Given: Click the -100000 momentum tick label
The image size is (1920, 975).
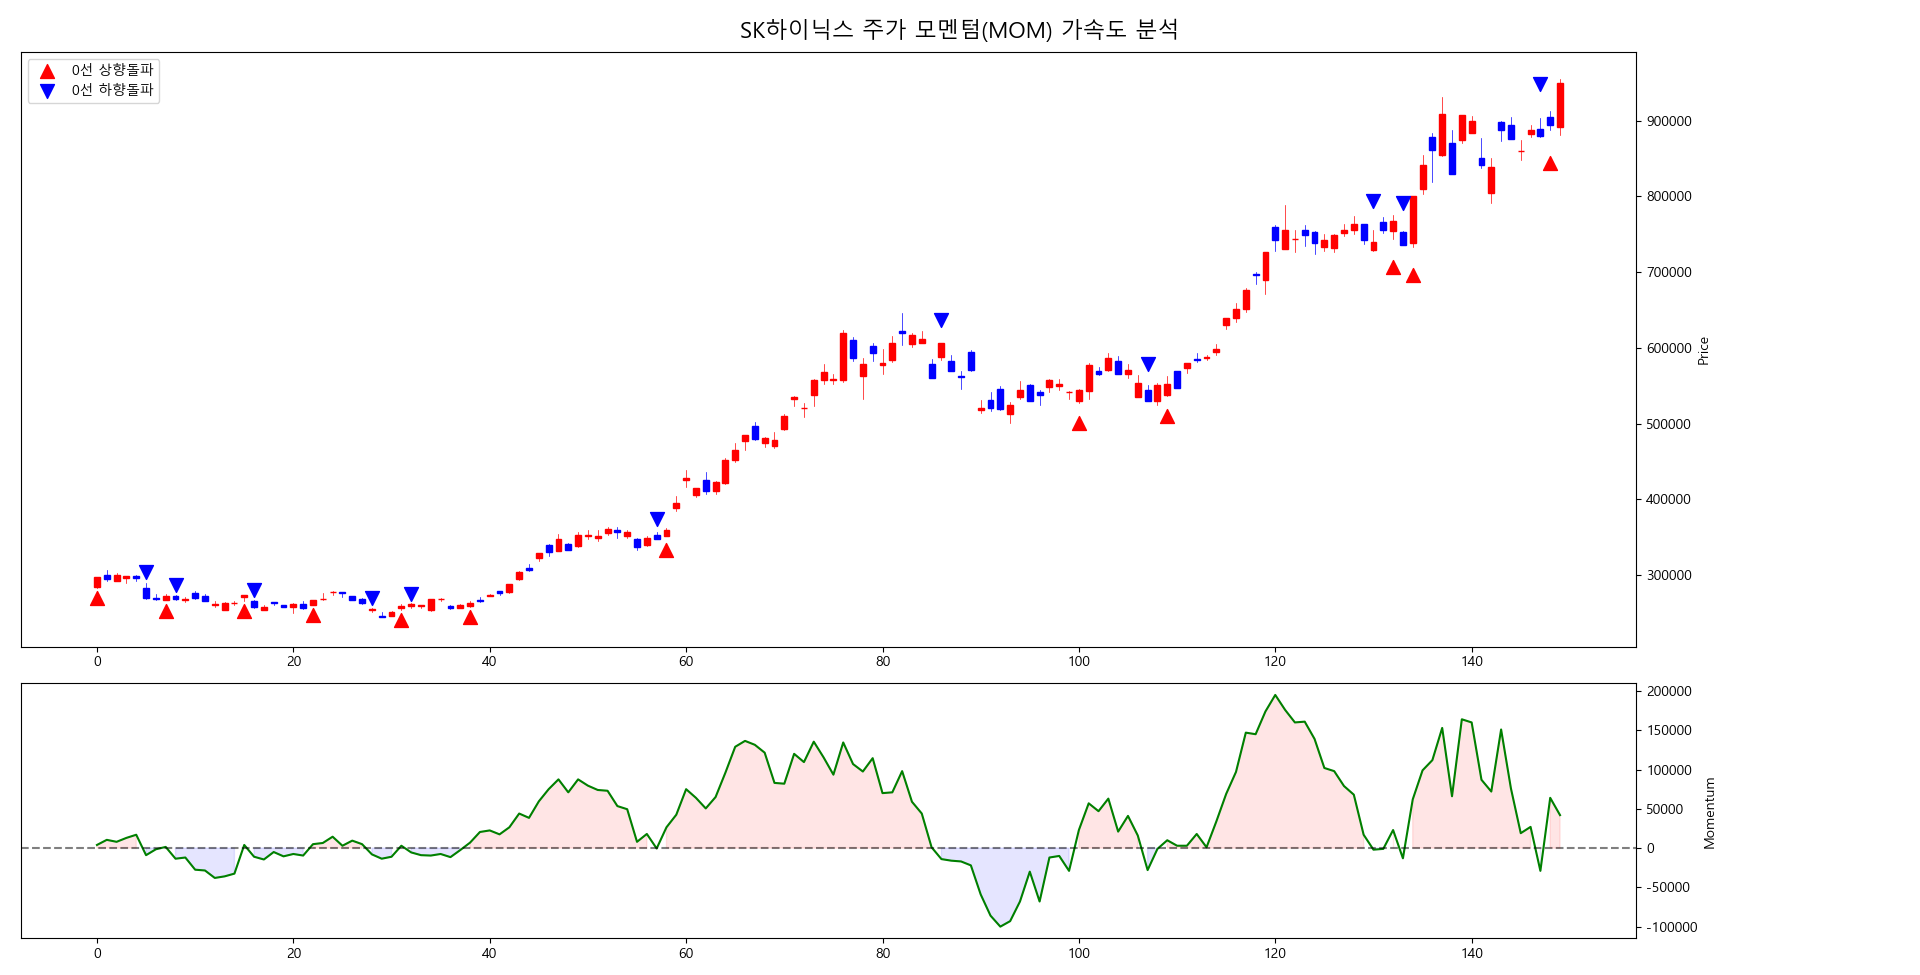Looking at the screenshot, I should pyautogui.click(x=1673, y=927).
